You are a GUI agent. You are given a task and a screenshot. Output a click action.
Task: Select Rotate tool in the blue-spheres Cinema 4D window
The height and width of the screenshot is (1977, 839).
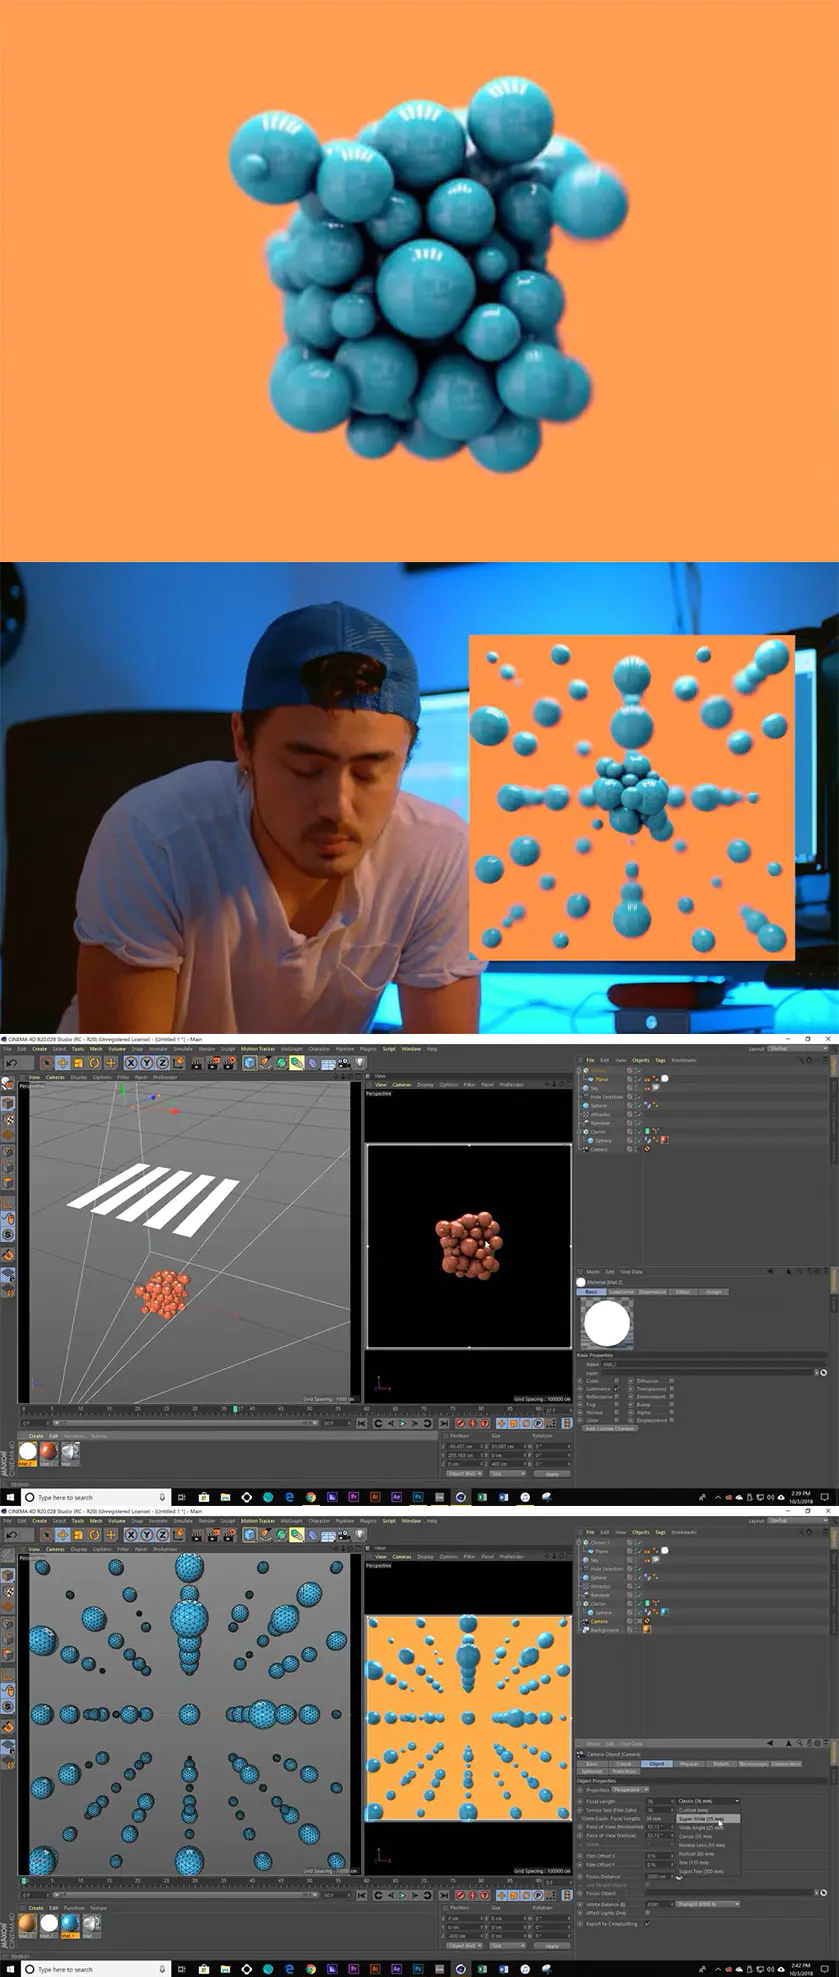point(94,1534)
